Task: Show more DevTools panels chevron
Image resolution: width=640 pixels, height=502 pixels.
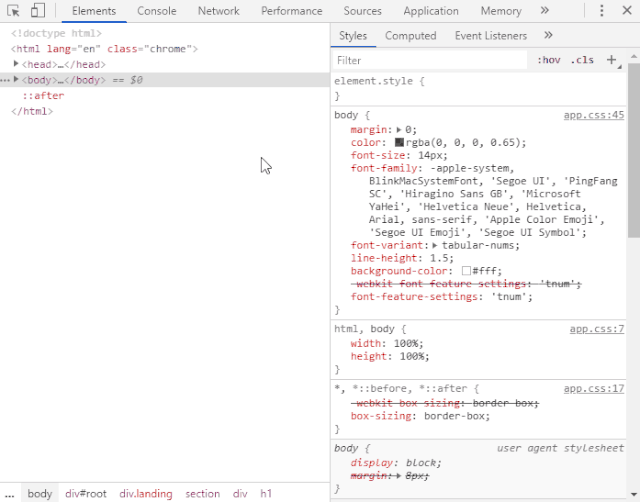Action: point(544,10)
